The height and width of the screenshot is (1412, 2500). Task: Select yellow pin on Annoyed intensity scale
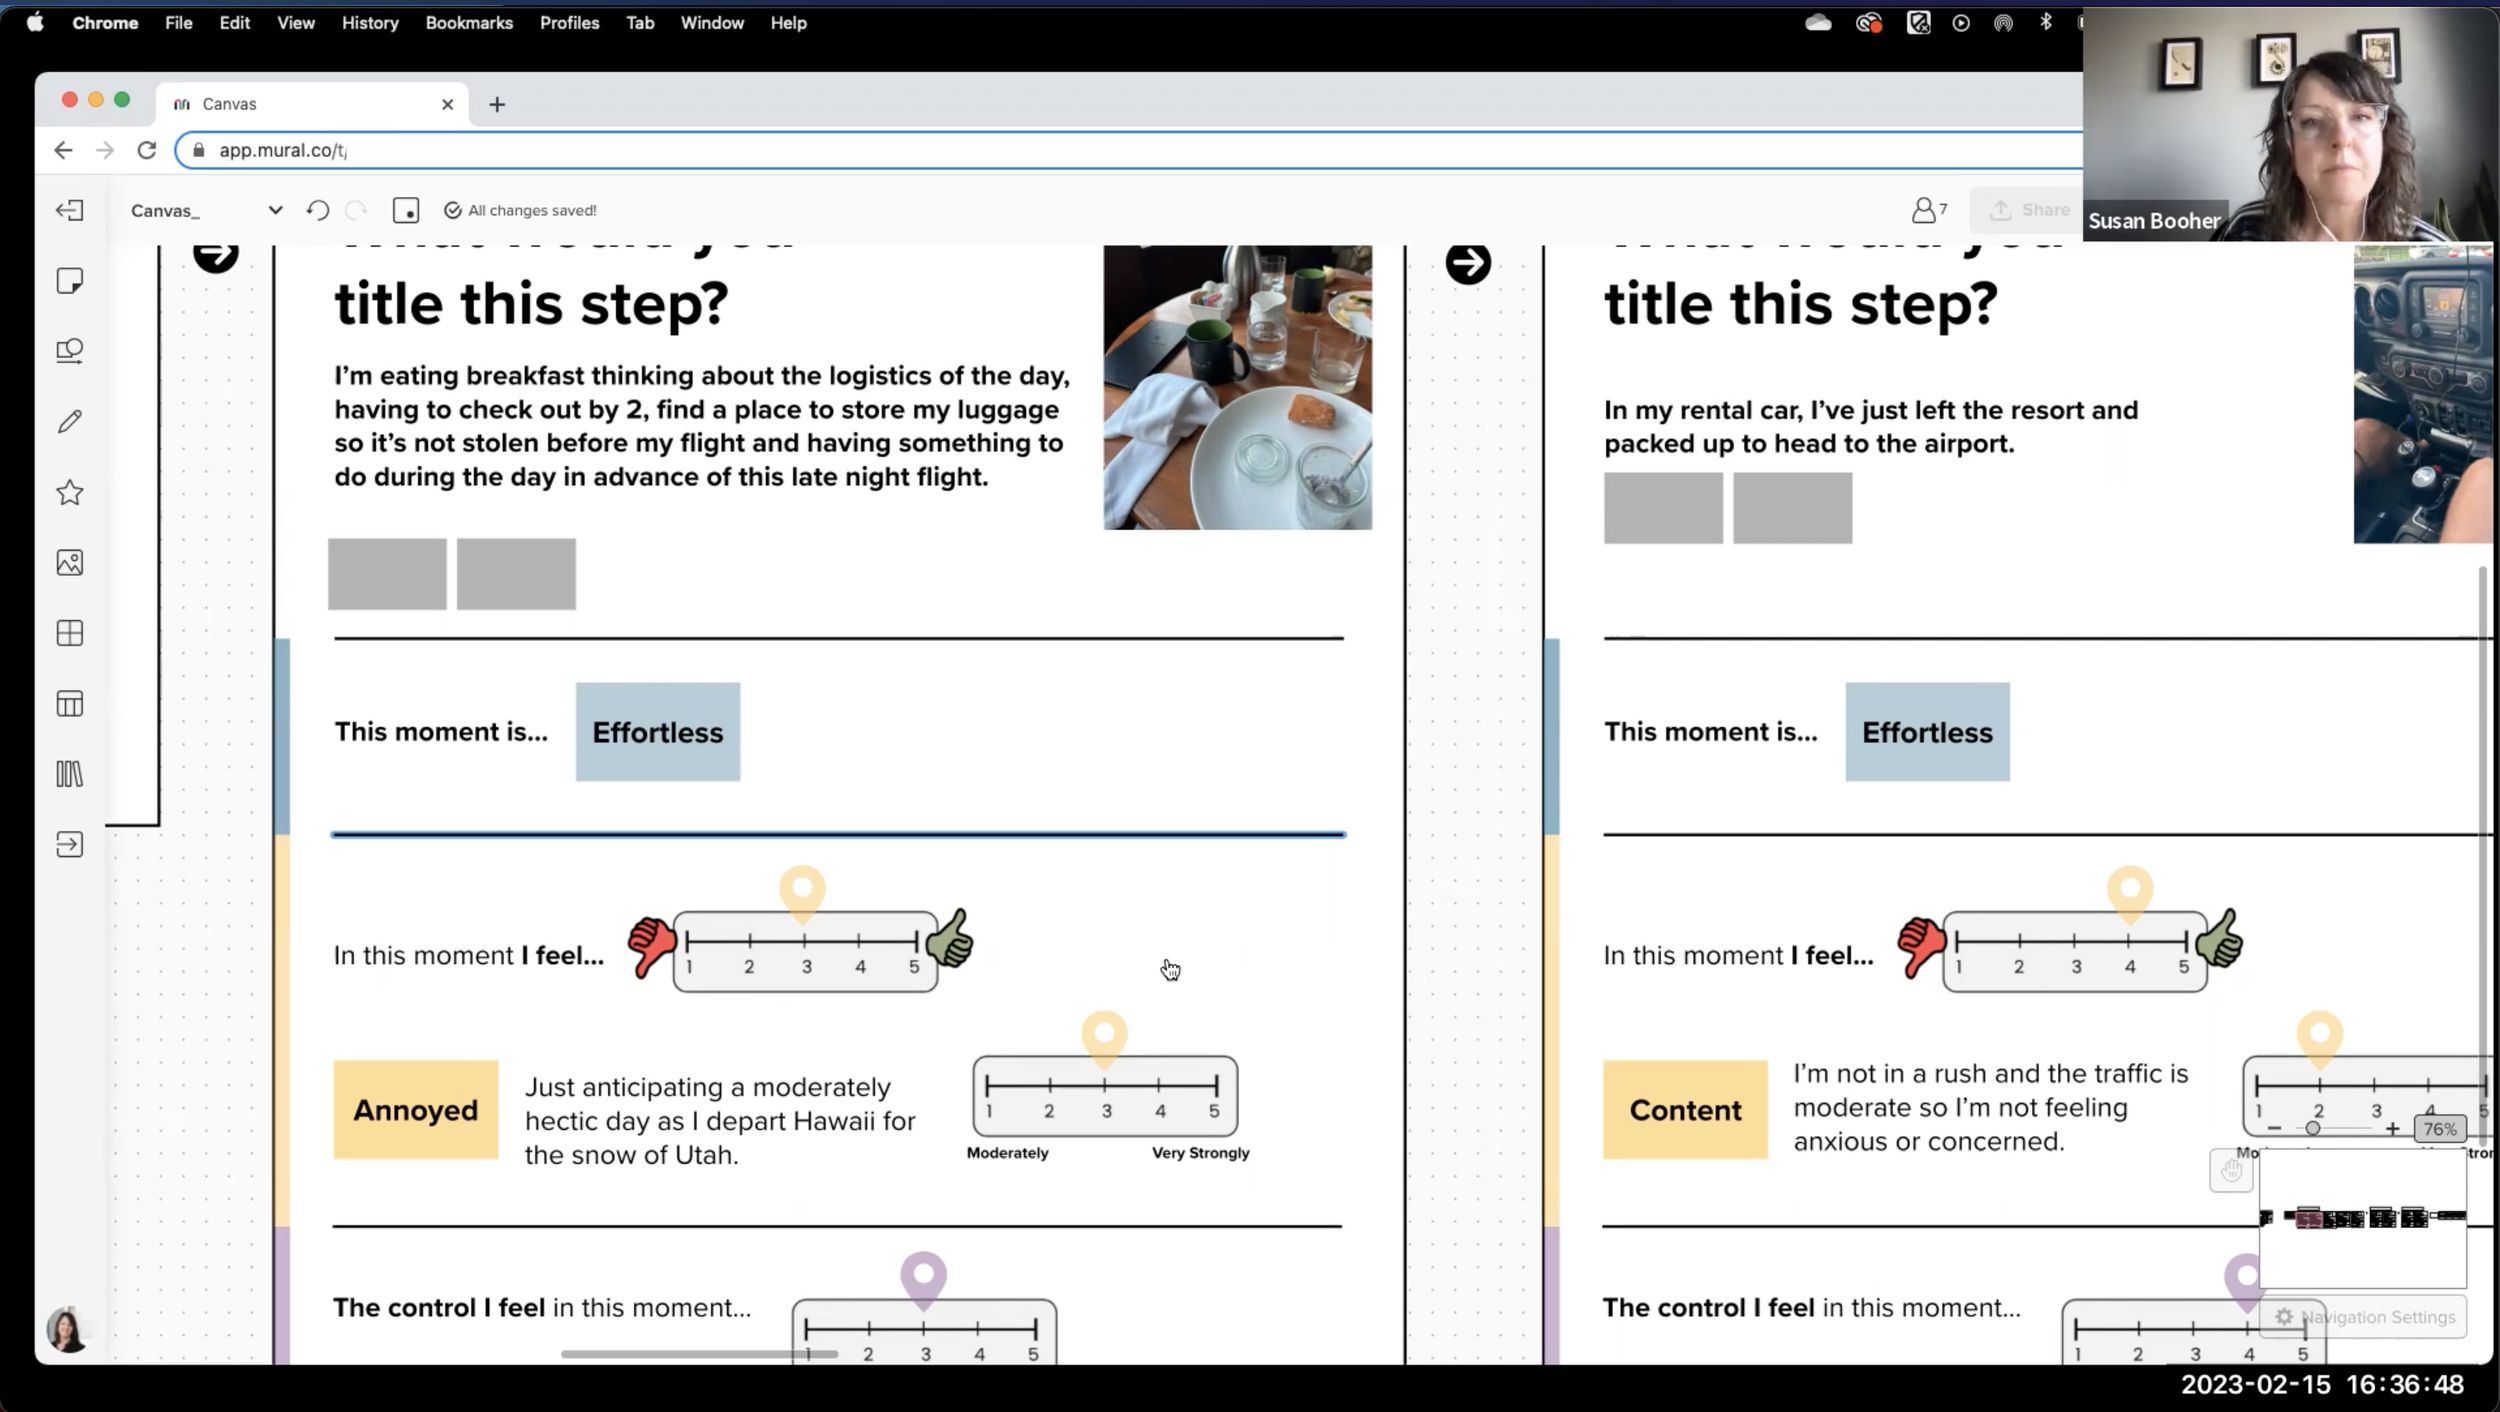(x=1105, y=1039)
